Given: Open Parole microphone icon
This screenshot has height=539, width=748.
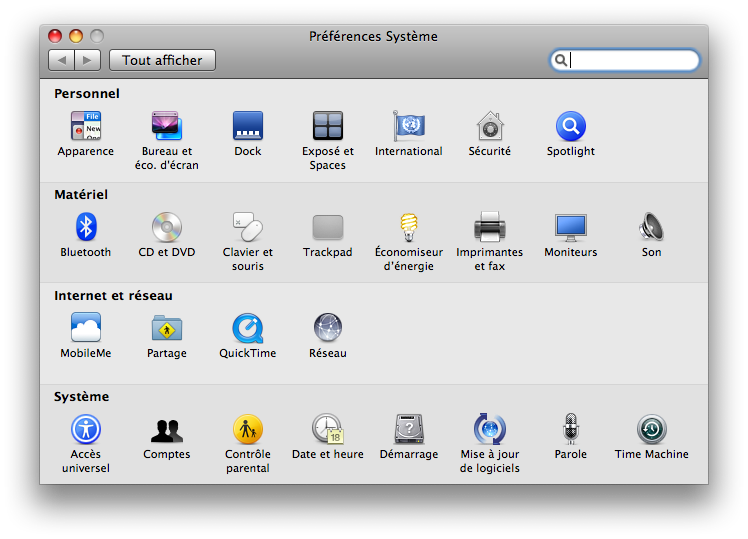Looking at the screenshot, I should tap(571, 429).
